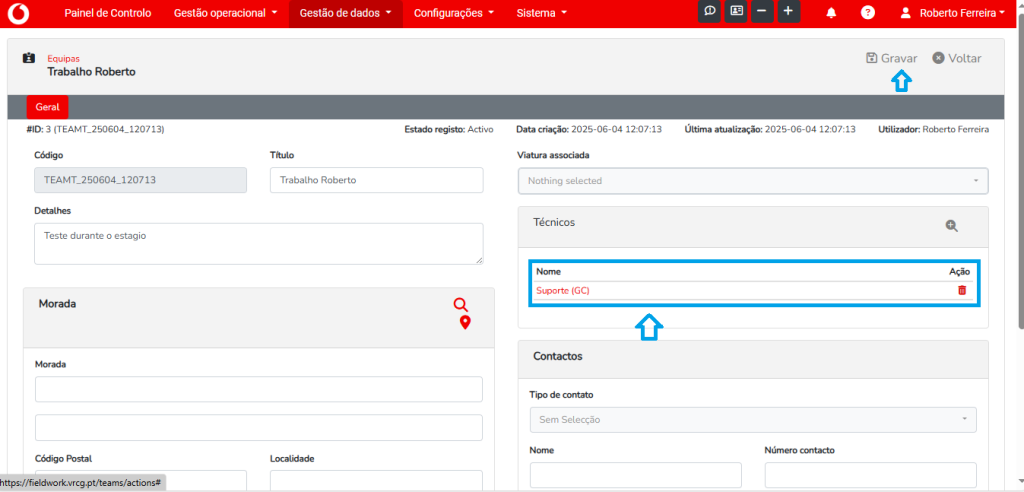Click the Título input field
Screen dimensions: 1024x492
click(377, 180)
